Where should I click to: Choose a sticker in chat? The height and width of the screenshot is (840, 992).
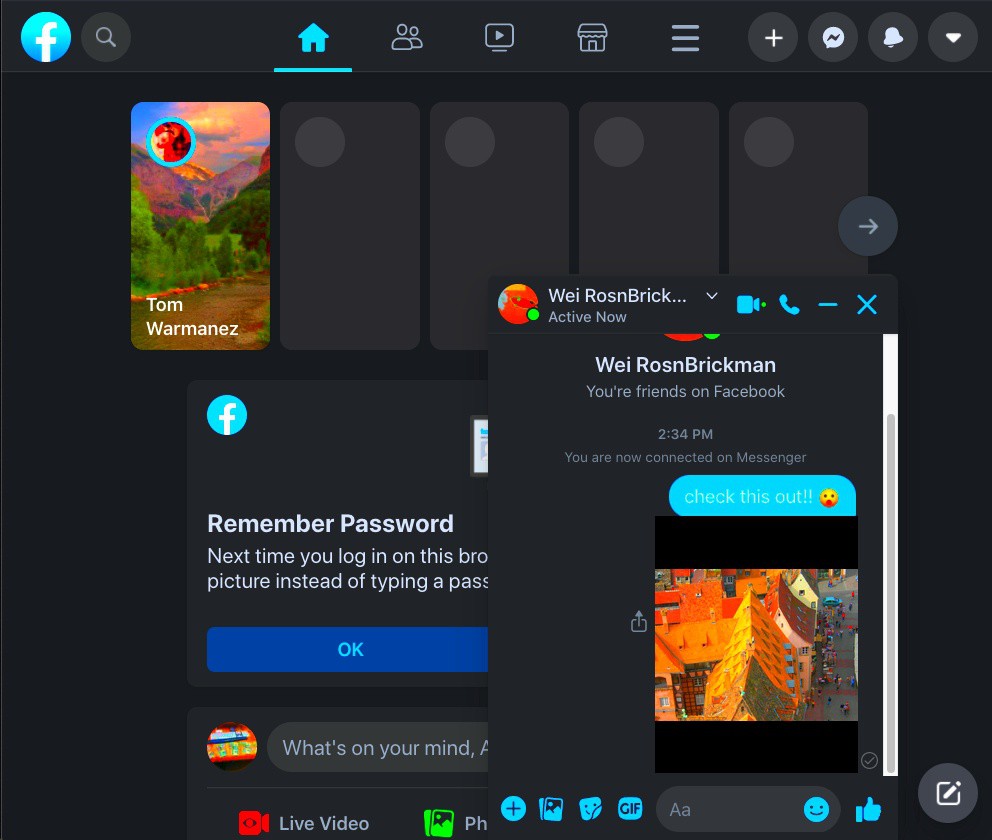590,809
